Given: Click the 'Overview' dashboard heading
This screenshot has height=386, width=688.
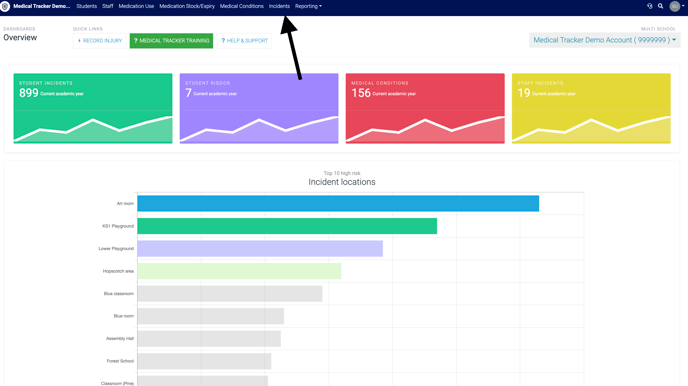Looking at the screenshot, I should point(20,38).
